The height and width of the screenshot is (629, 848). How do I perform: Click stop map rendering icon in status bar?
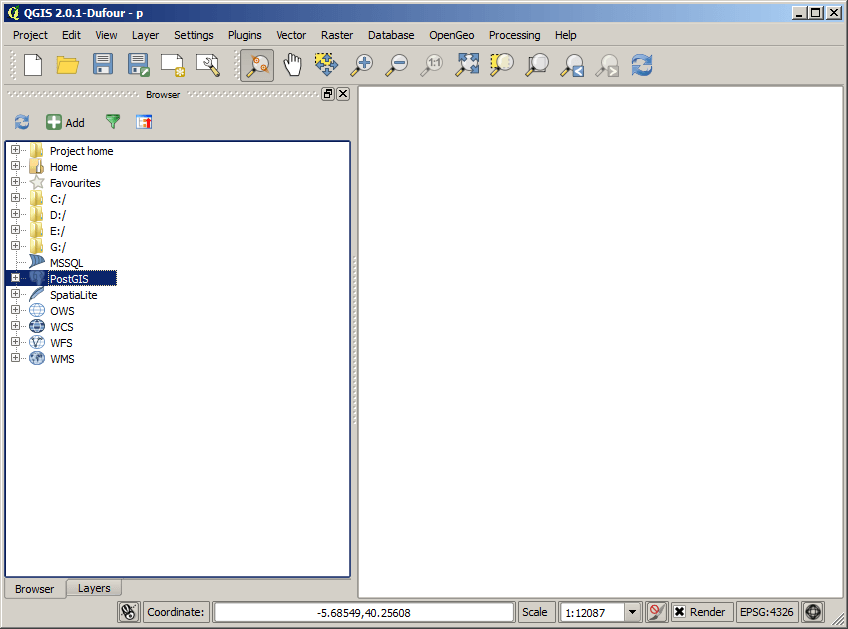(657, 612)
